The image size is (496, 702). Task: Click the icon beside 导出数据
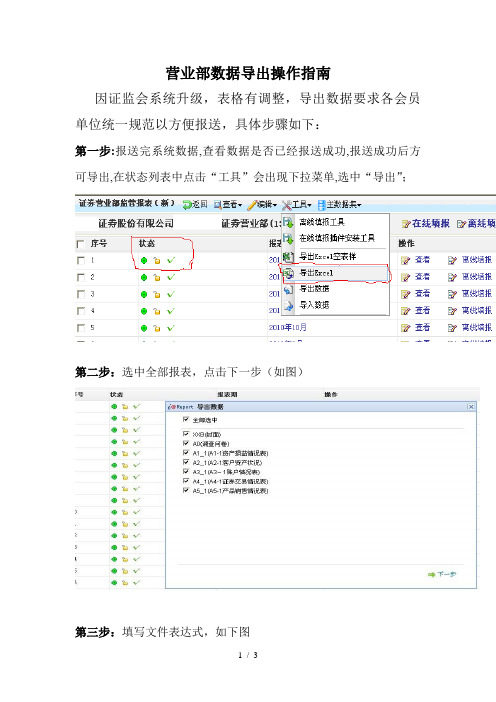click(x=289, y=289)
